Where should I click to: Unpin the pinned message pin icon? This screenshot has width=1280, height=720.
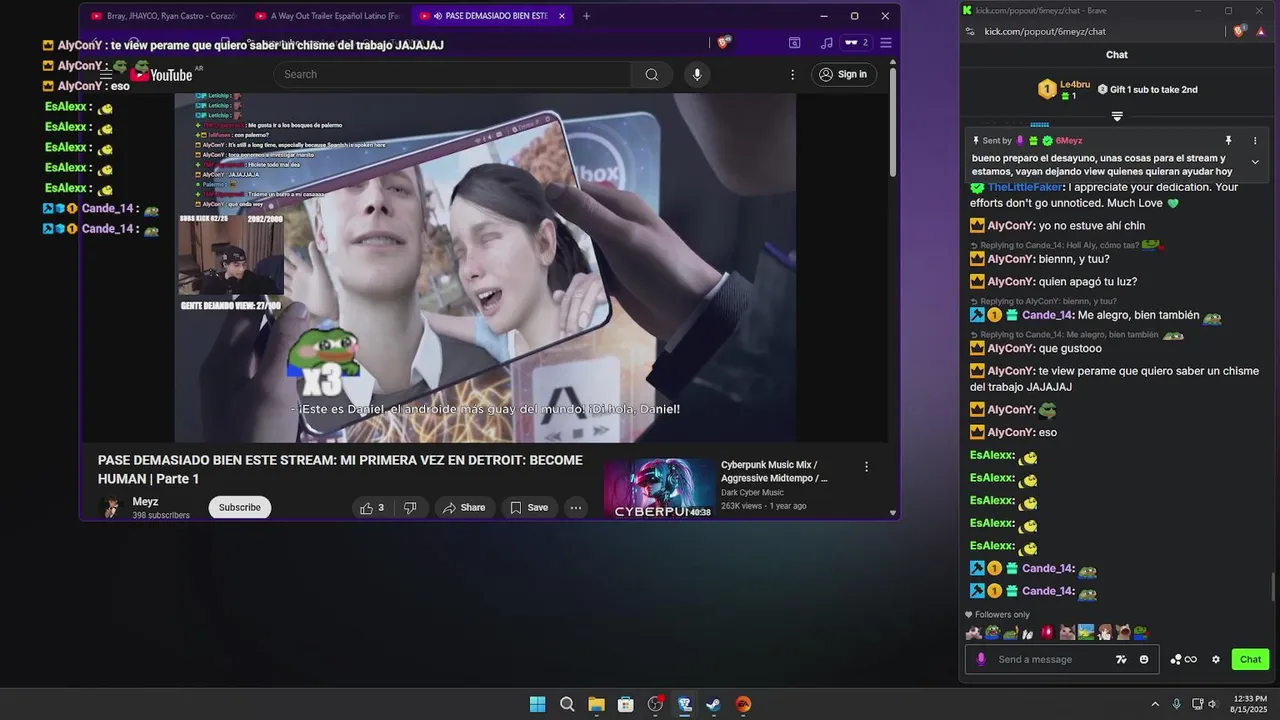[1229, 140]
